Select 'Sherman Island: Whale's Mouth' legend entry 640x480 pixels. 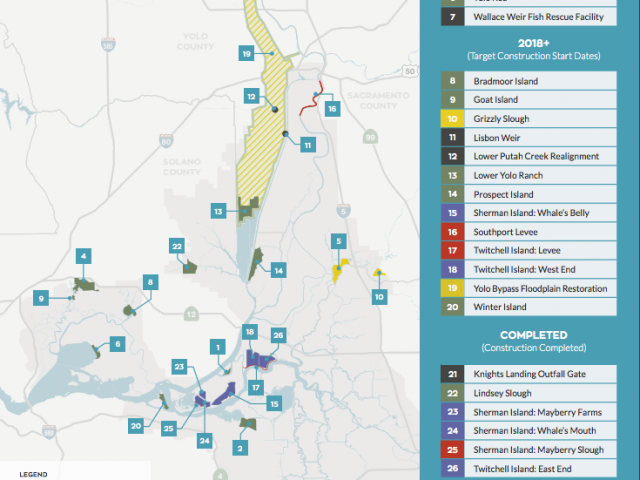pyautogui.click(x=529, y=431)
